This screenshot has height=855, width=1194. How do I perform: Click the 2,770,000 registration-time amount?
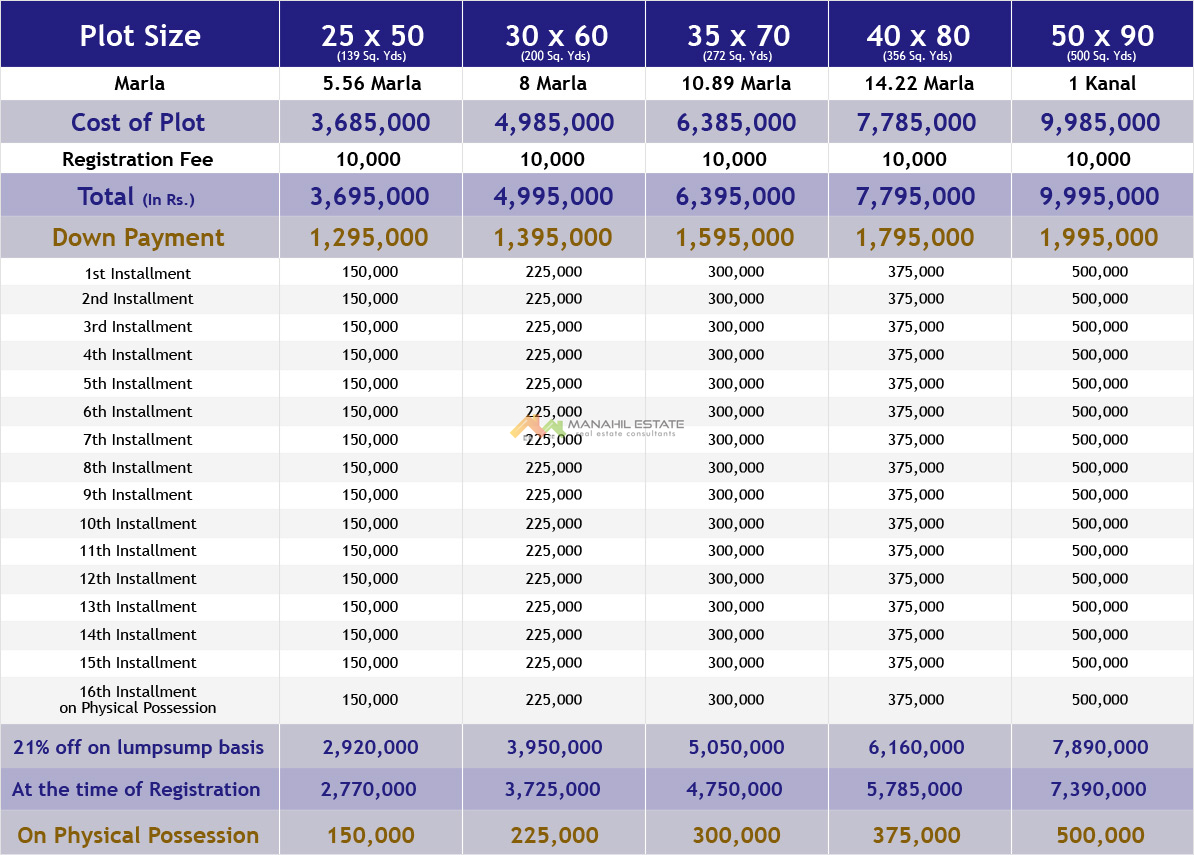tap(369, 790)
